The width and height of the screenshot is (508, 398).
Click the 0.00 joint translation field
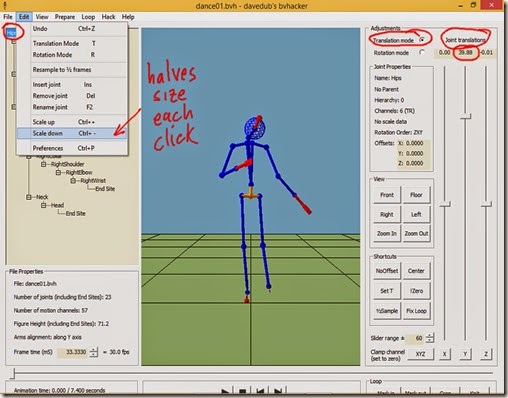444,53
